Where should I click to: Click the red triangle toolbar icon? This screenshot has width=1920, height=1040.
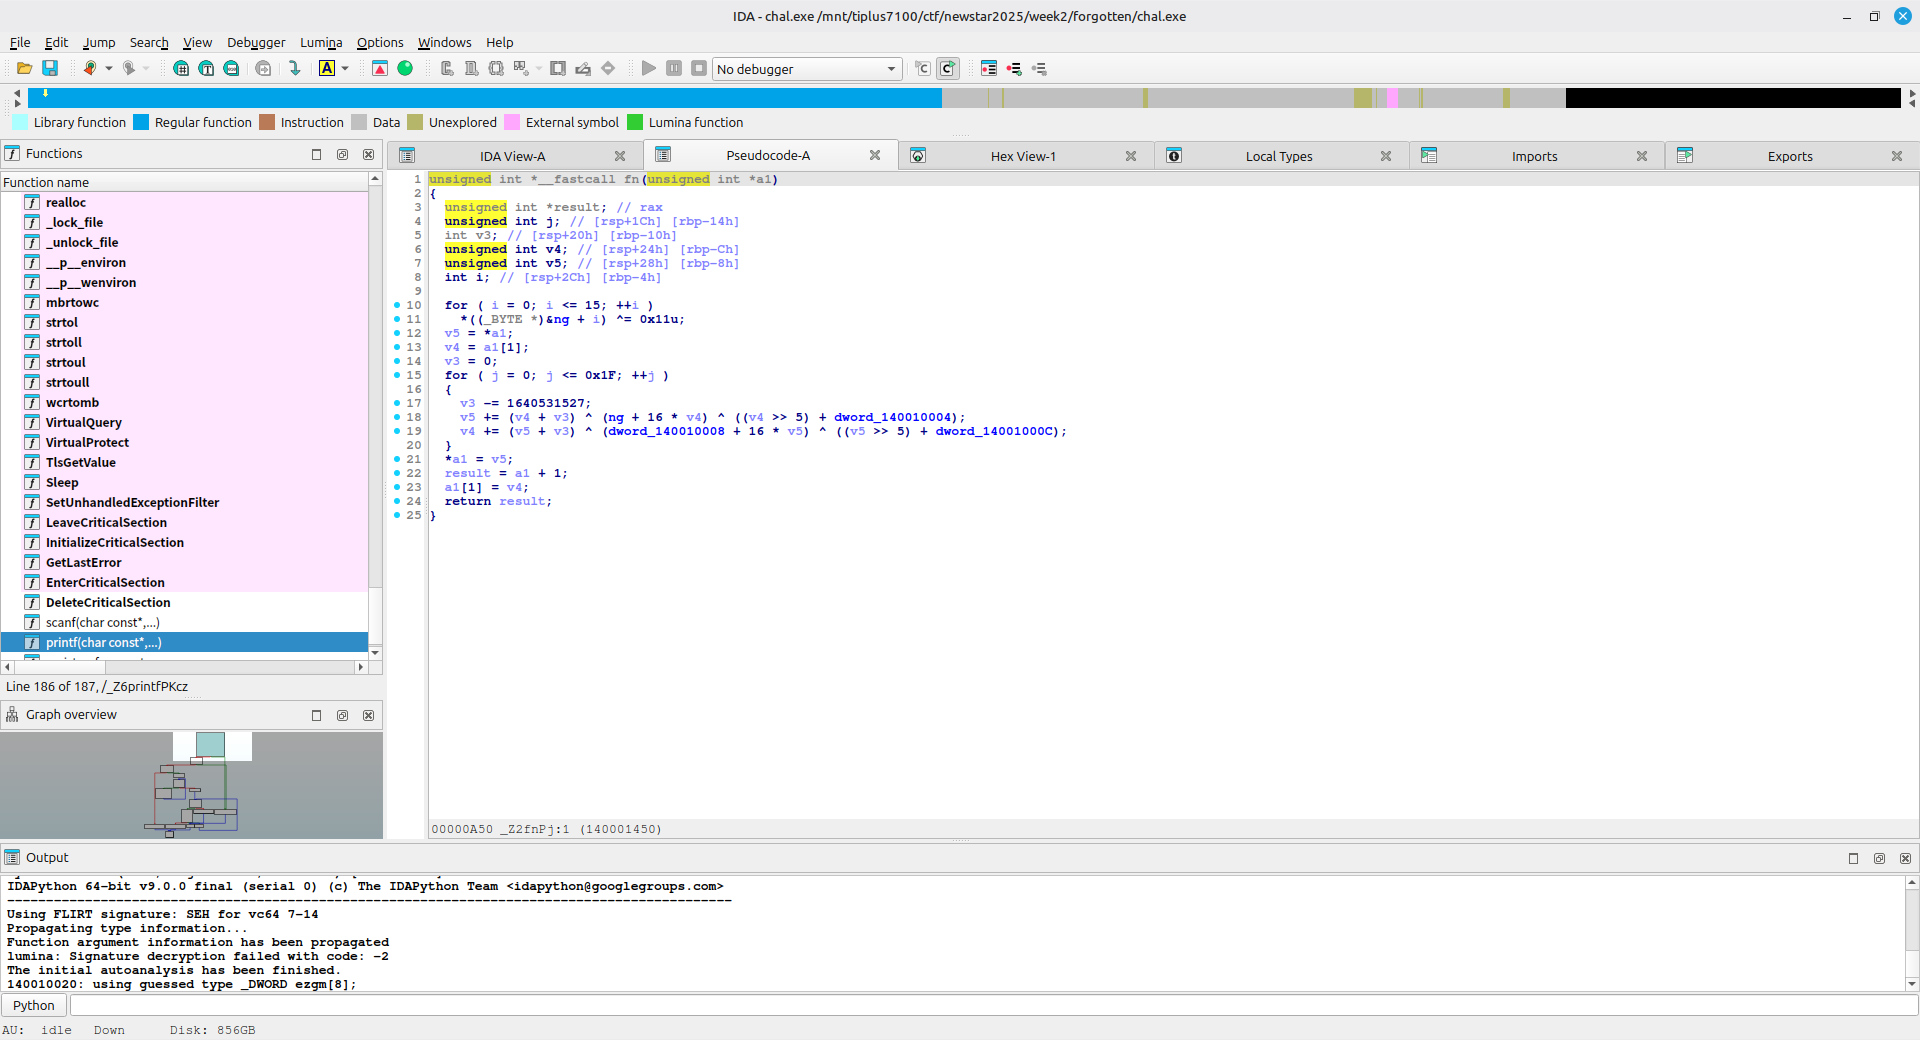pos(380,68)
